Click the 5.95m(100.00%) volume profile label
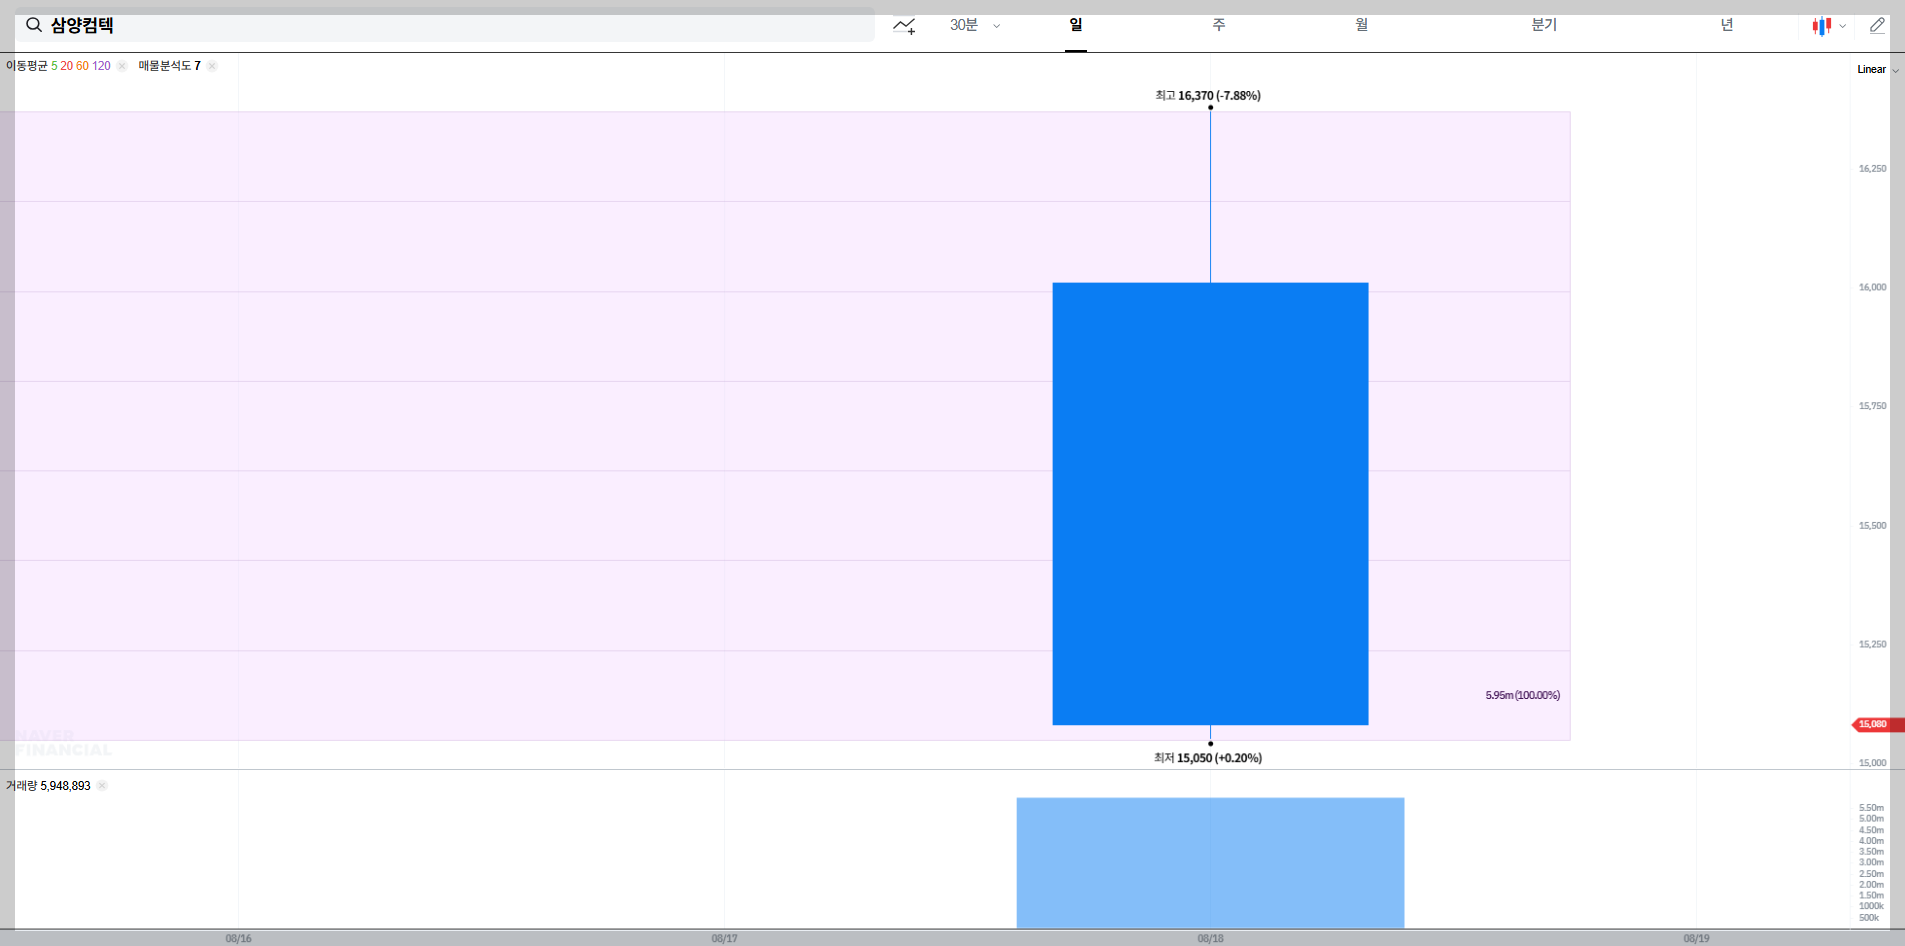This screenshot has height=946, width=1905. tap(1522, 695)
